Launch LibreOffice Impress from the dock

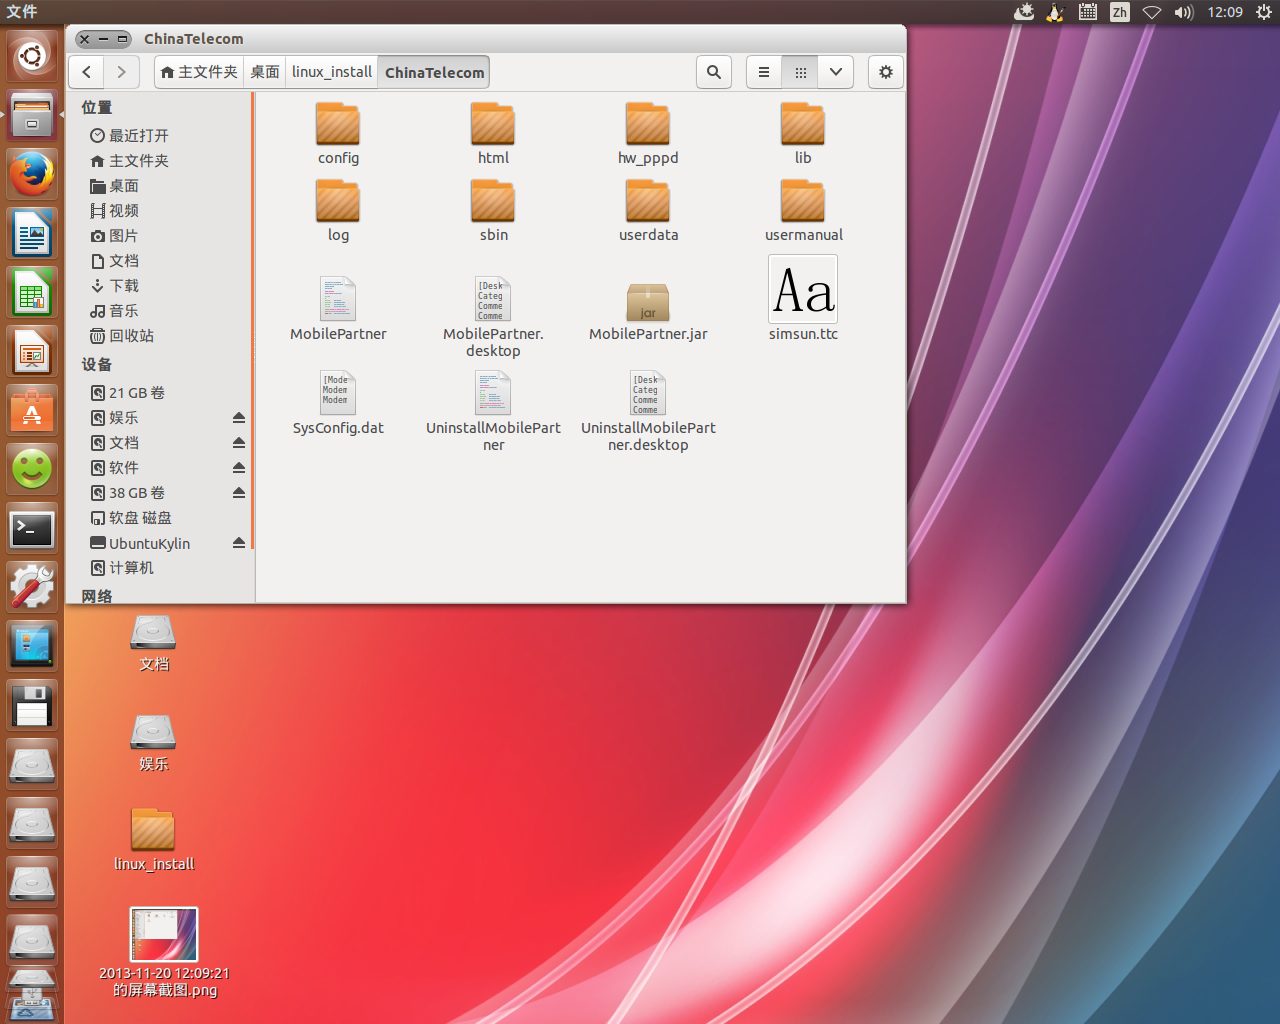pyautogui.click(x=32, y=352)
